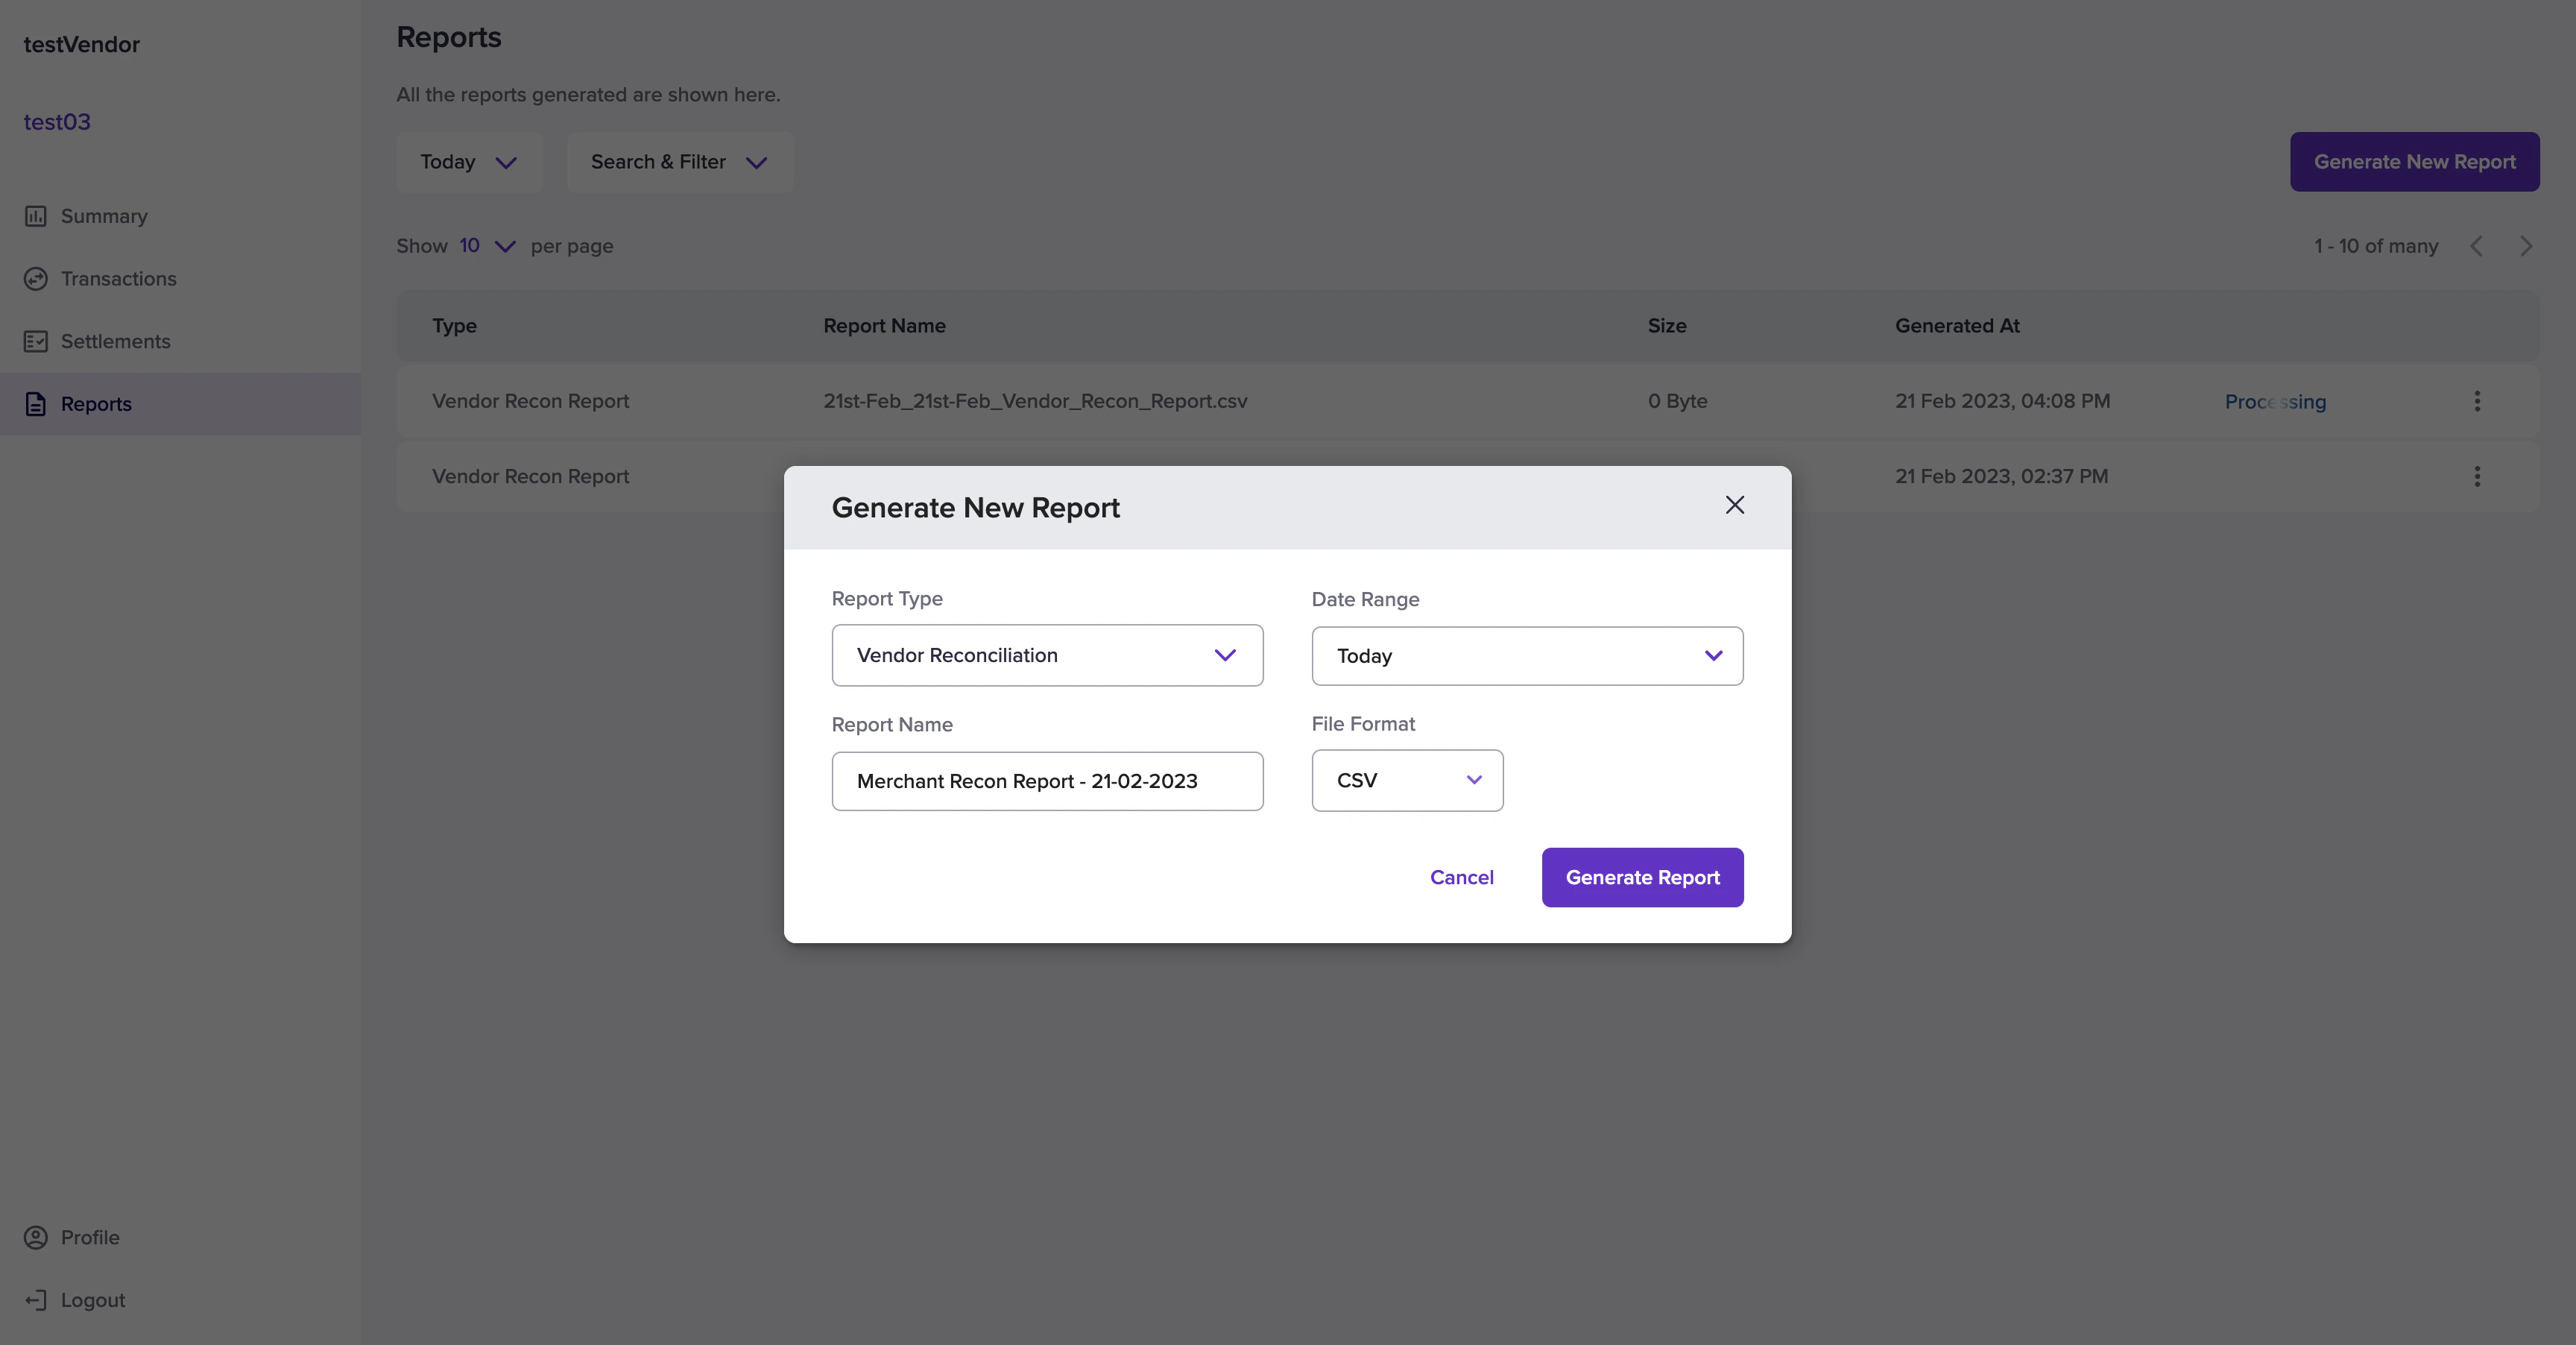Click the Reports document icon in sidebar
The height and width of the screenshot is (1345, 2576).
coord(36,404)
